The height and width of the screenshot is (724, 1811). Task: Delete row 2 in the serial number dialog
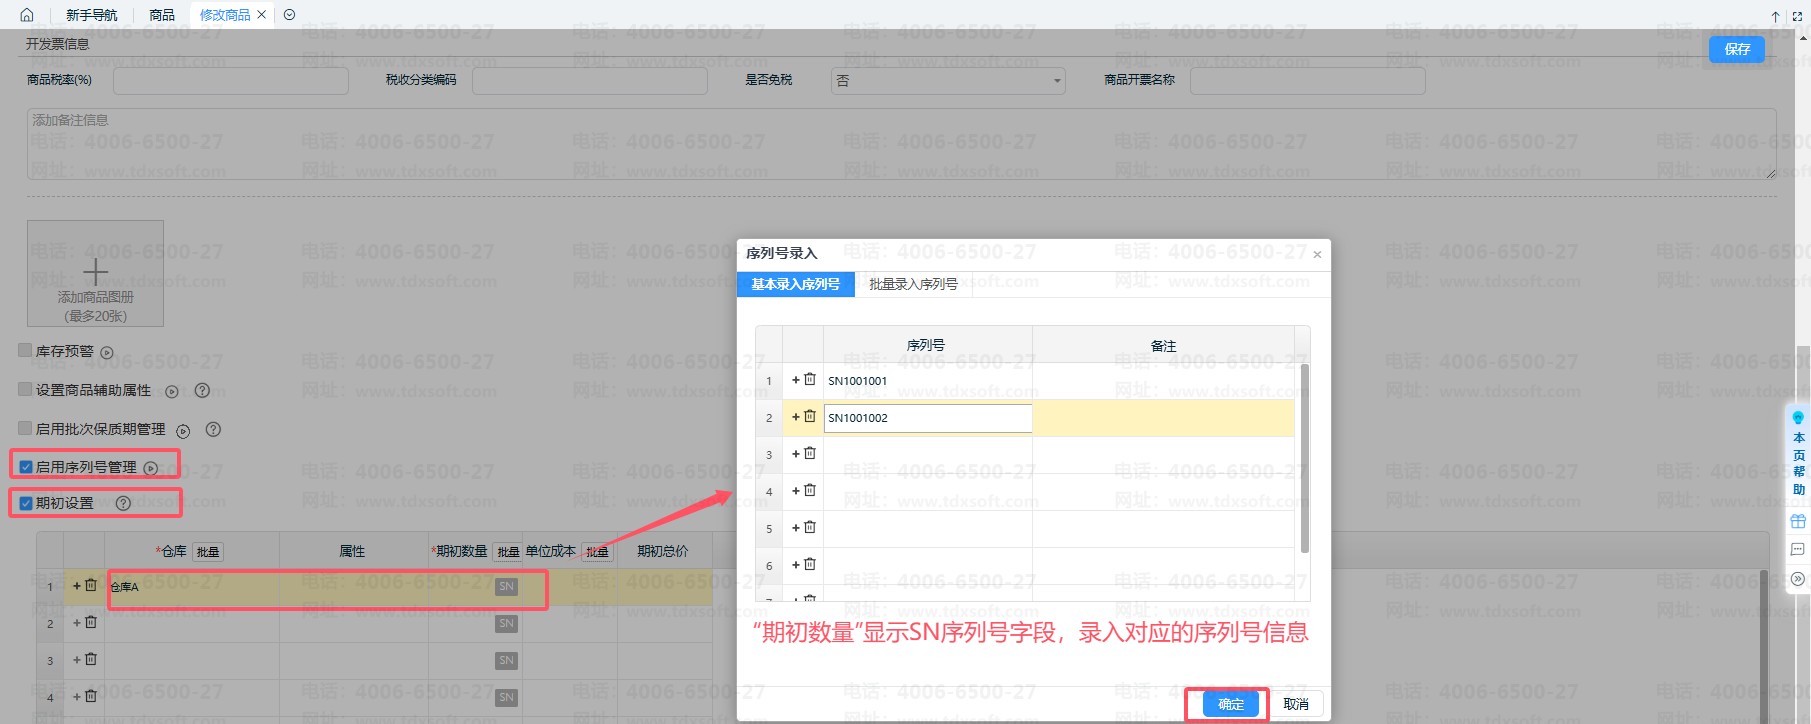point(810,417)
